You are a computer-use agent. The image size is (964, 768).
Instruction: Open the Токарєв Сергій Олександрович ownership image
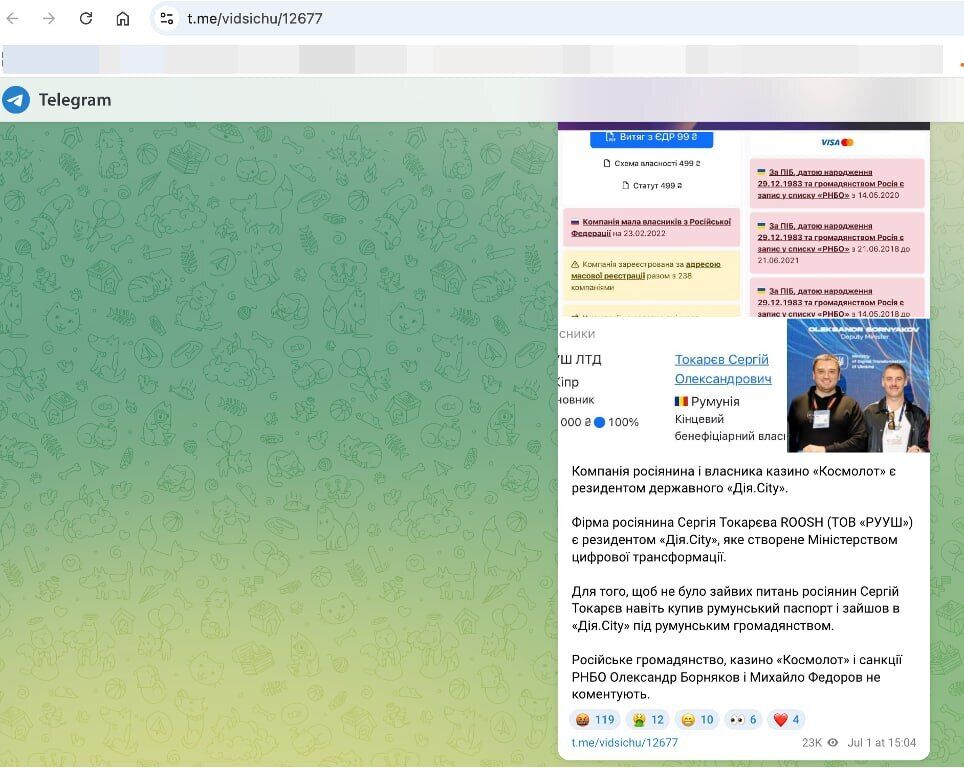(x=672, y=386)
